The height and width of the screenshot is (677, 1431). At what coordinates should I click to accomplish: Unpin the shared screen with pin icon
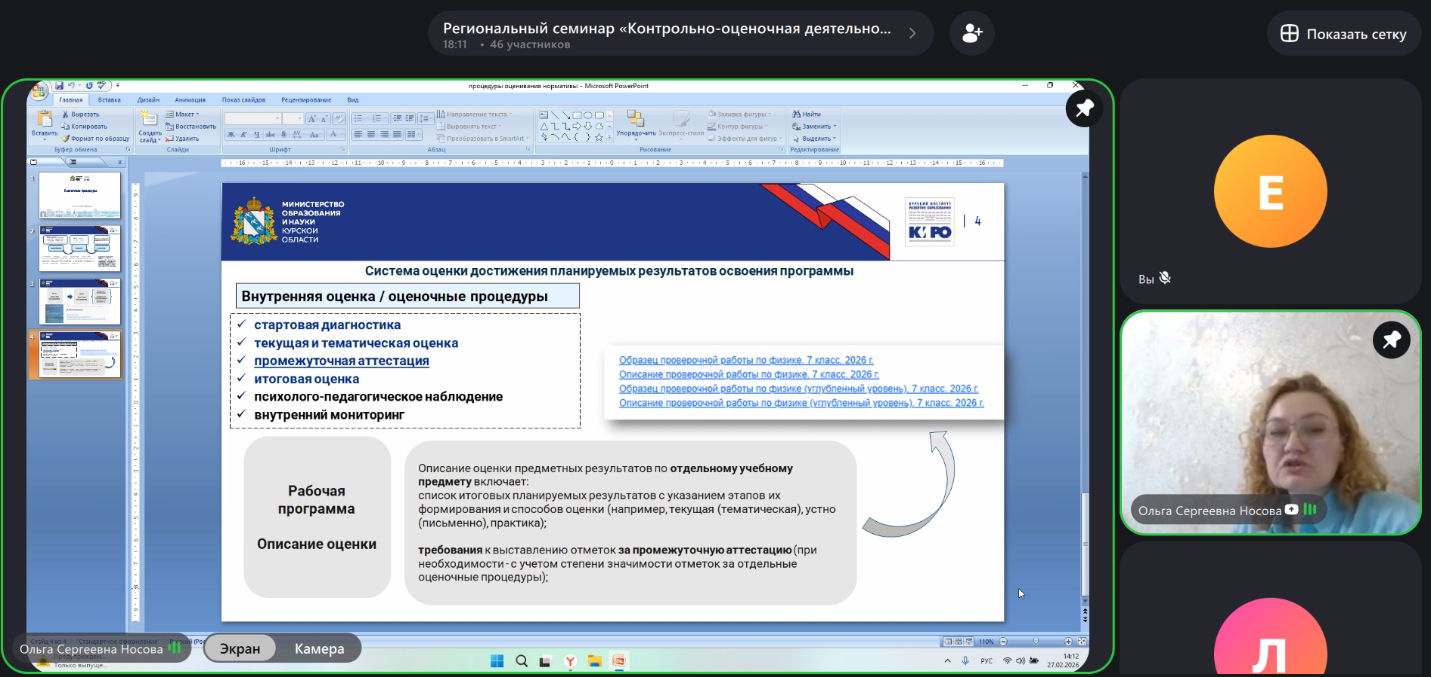[x=1084, y=108]
